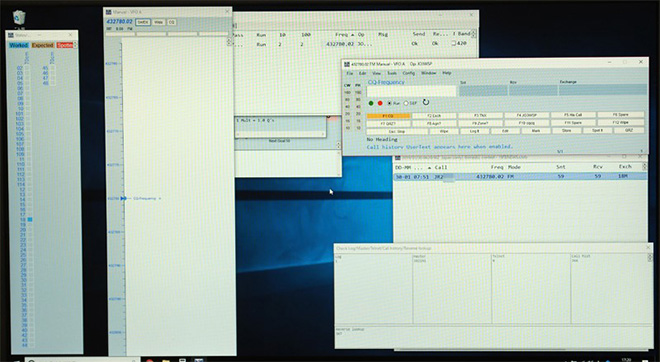Click the F12 Wipe button

[x=620, y=122]
